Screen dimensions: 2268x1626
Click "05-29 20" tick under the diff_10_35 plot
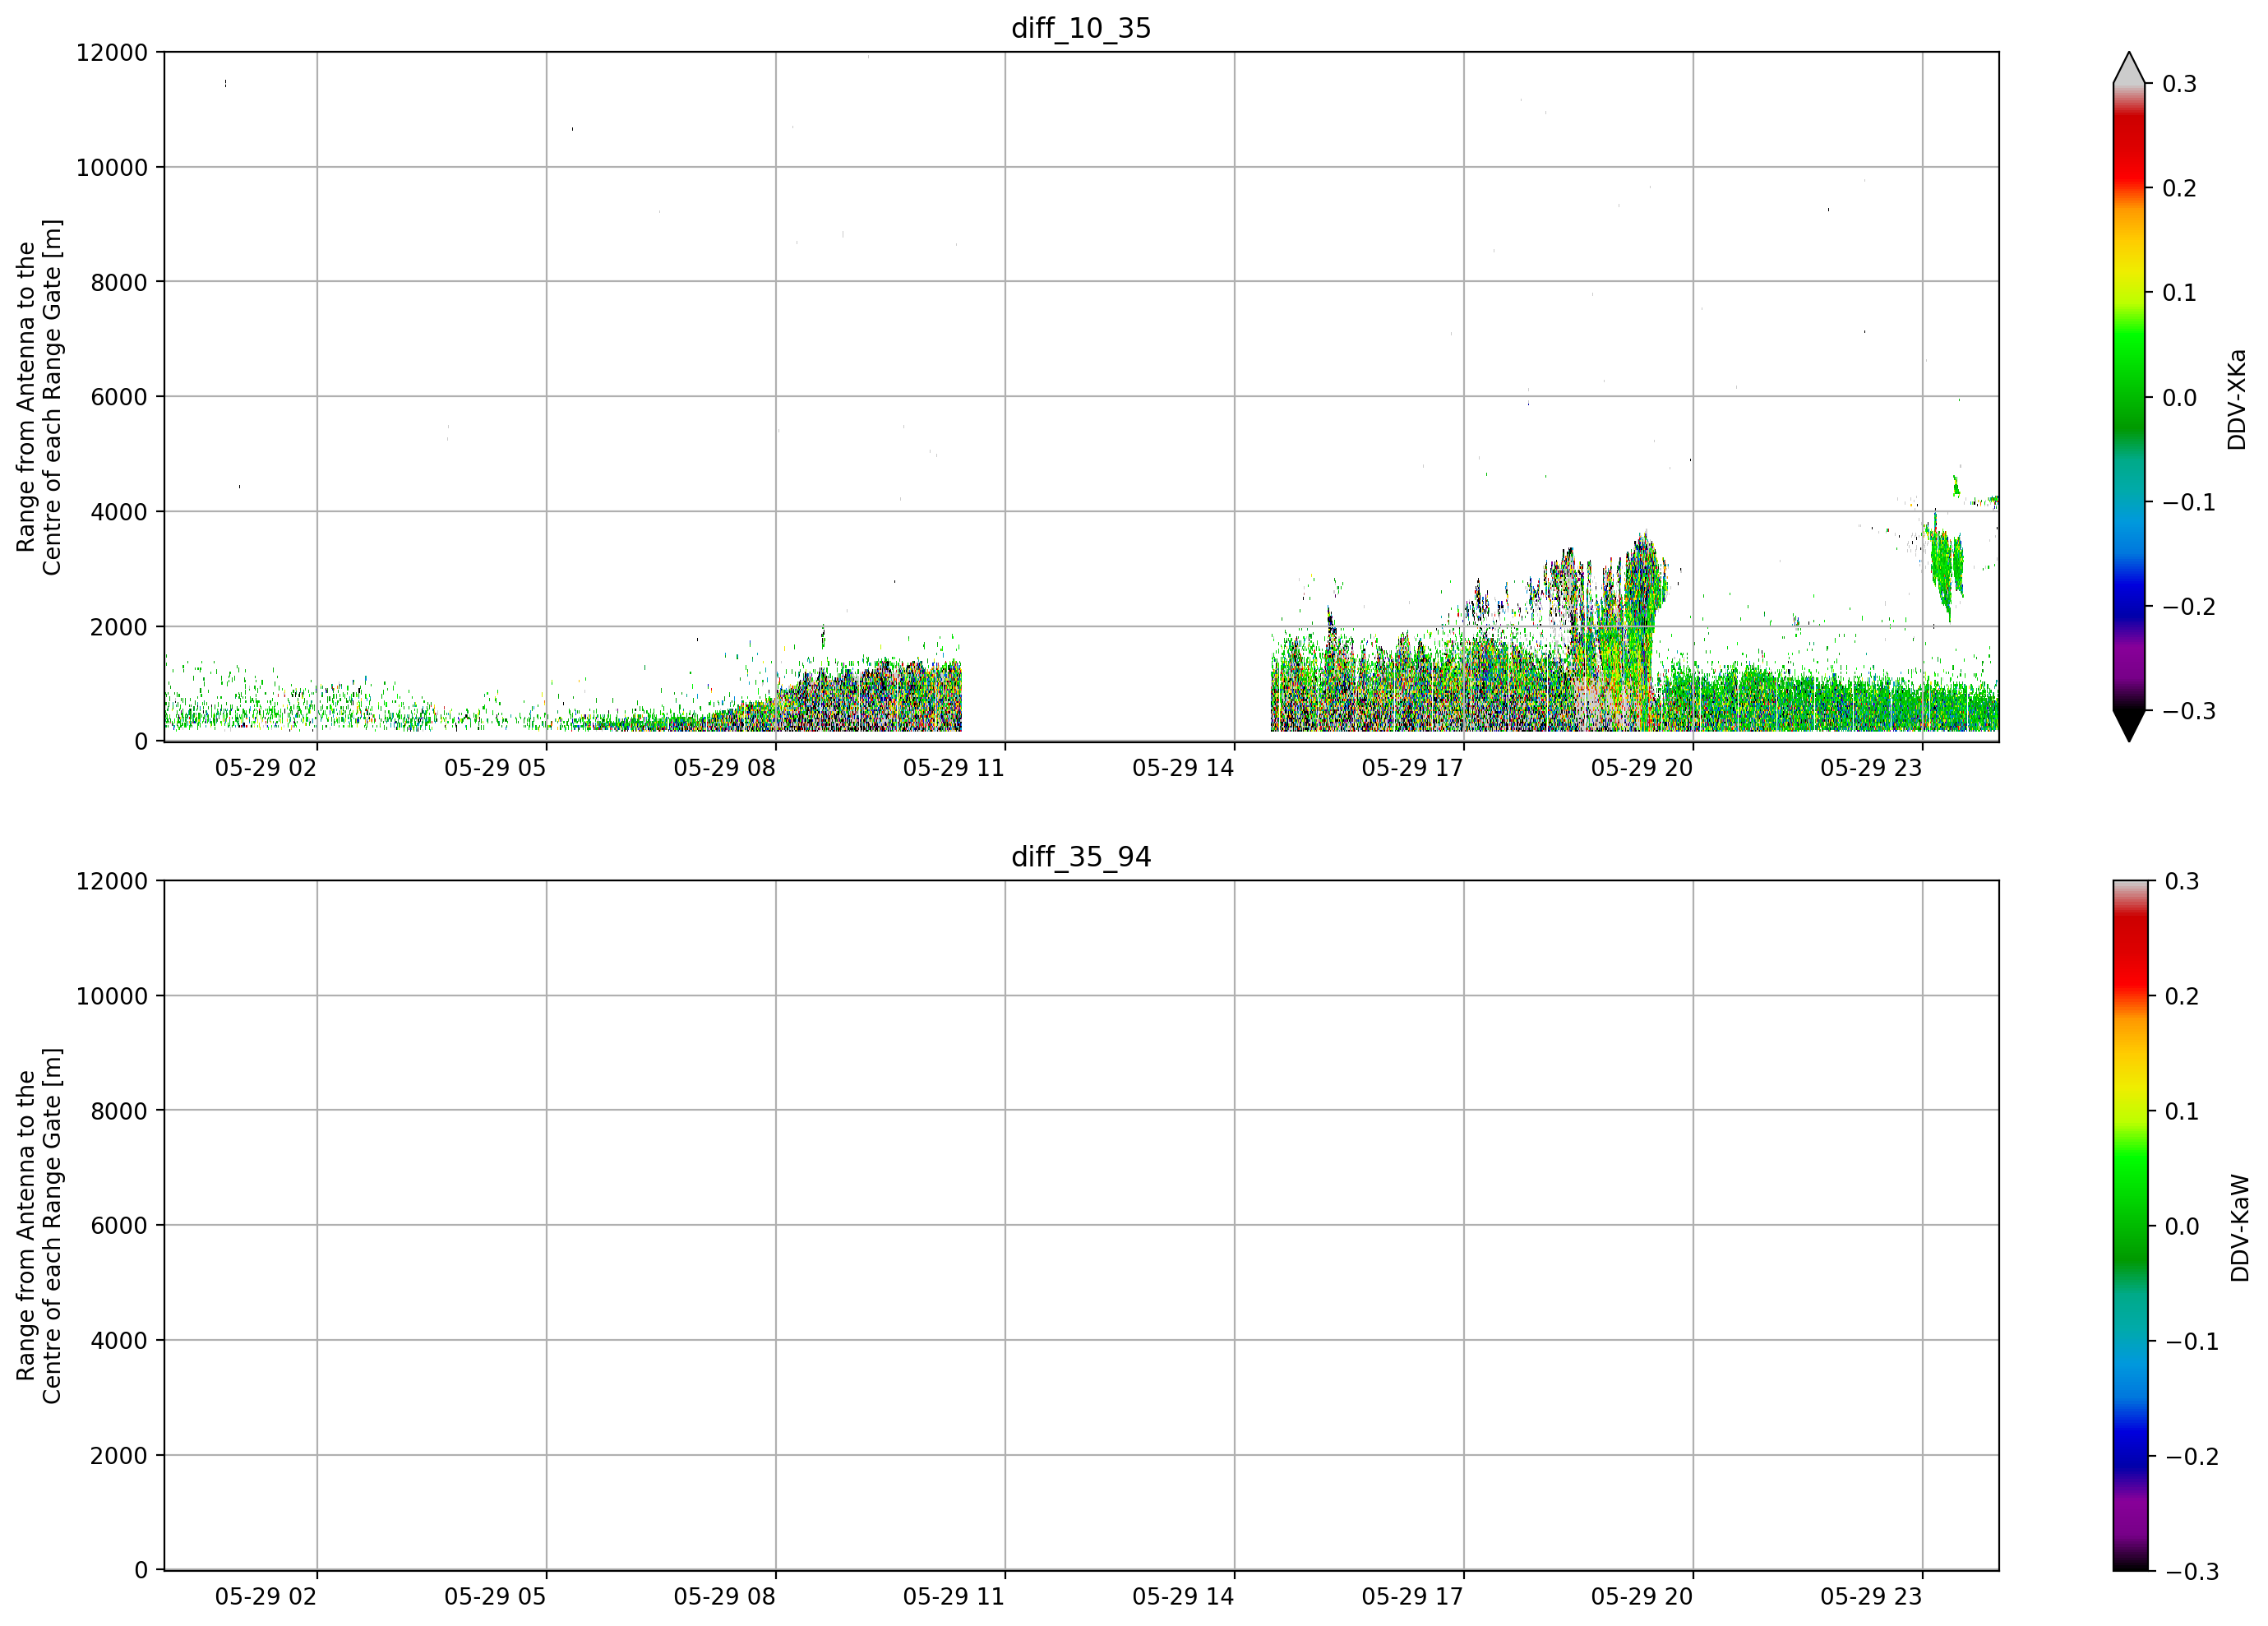(1642, 768)
